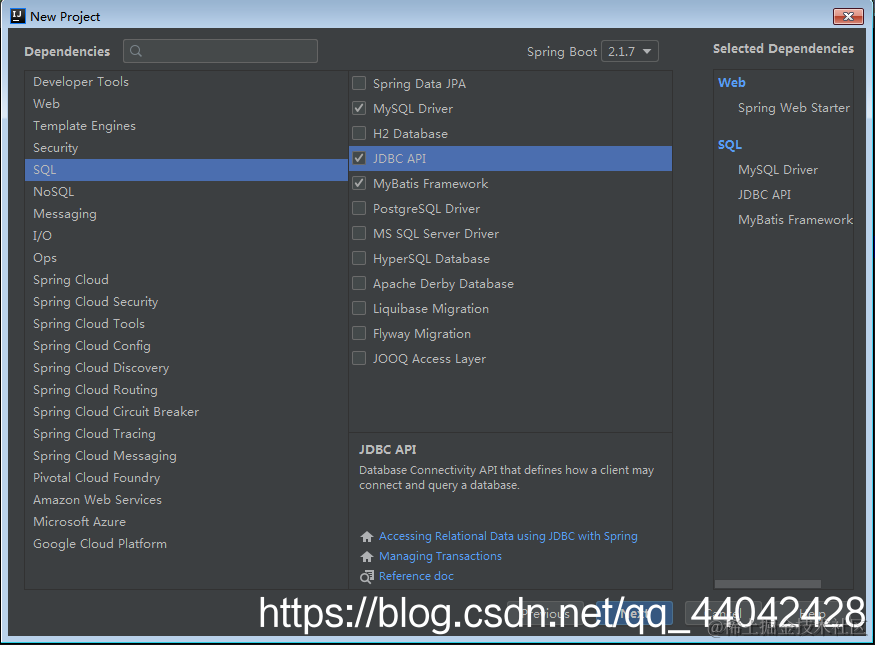
Task: Switch to the NoSQL category
Action: (186, 192)
